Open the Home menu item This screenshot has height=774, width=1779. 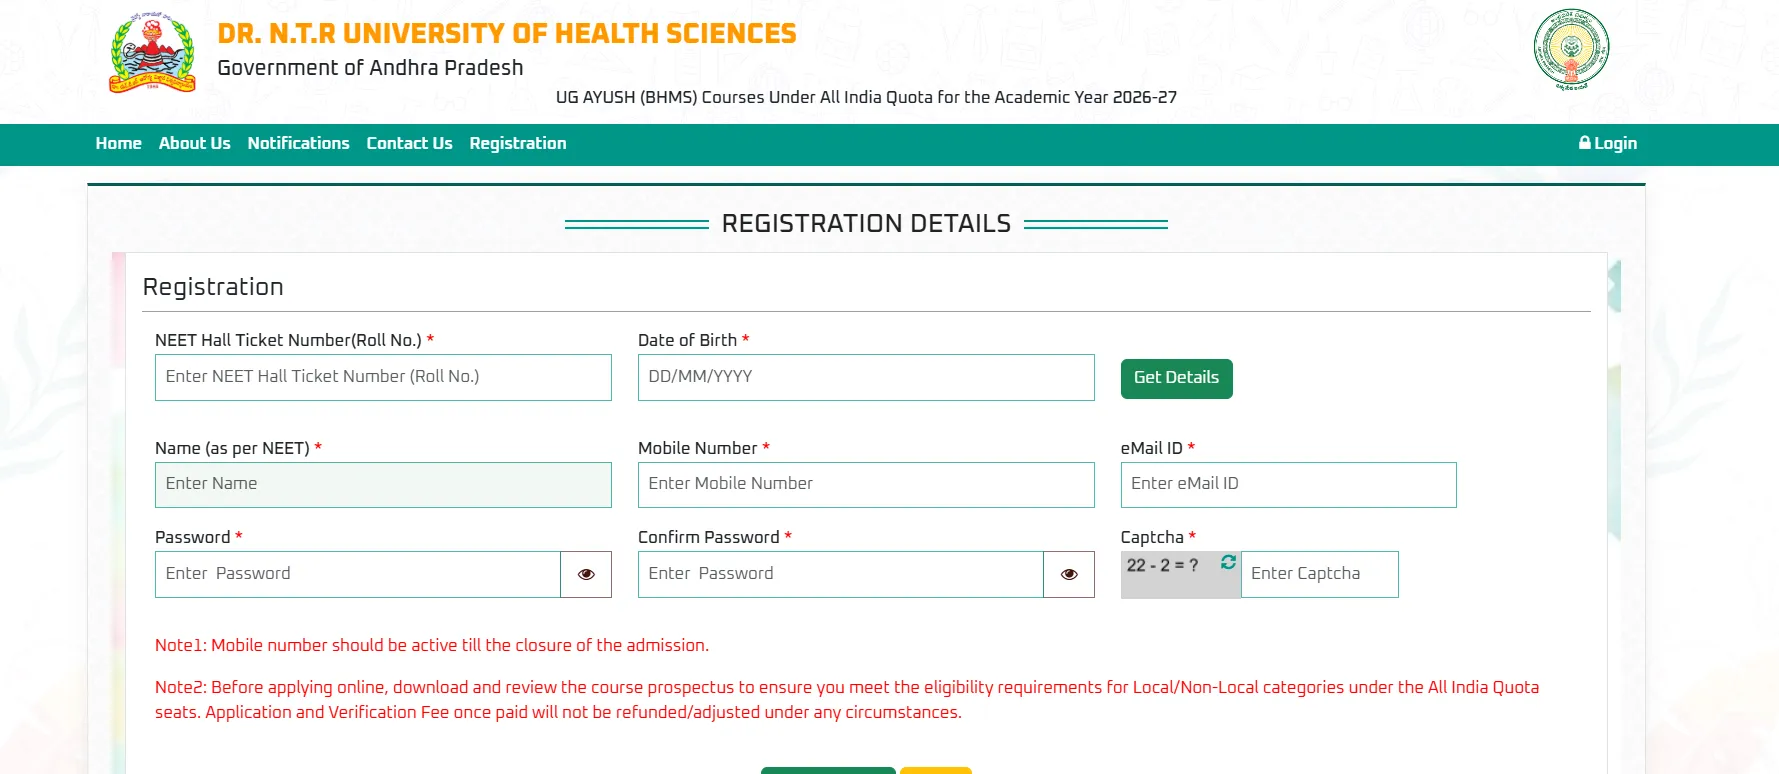[118, 143]
